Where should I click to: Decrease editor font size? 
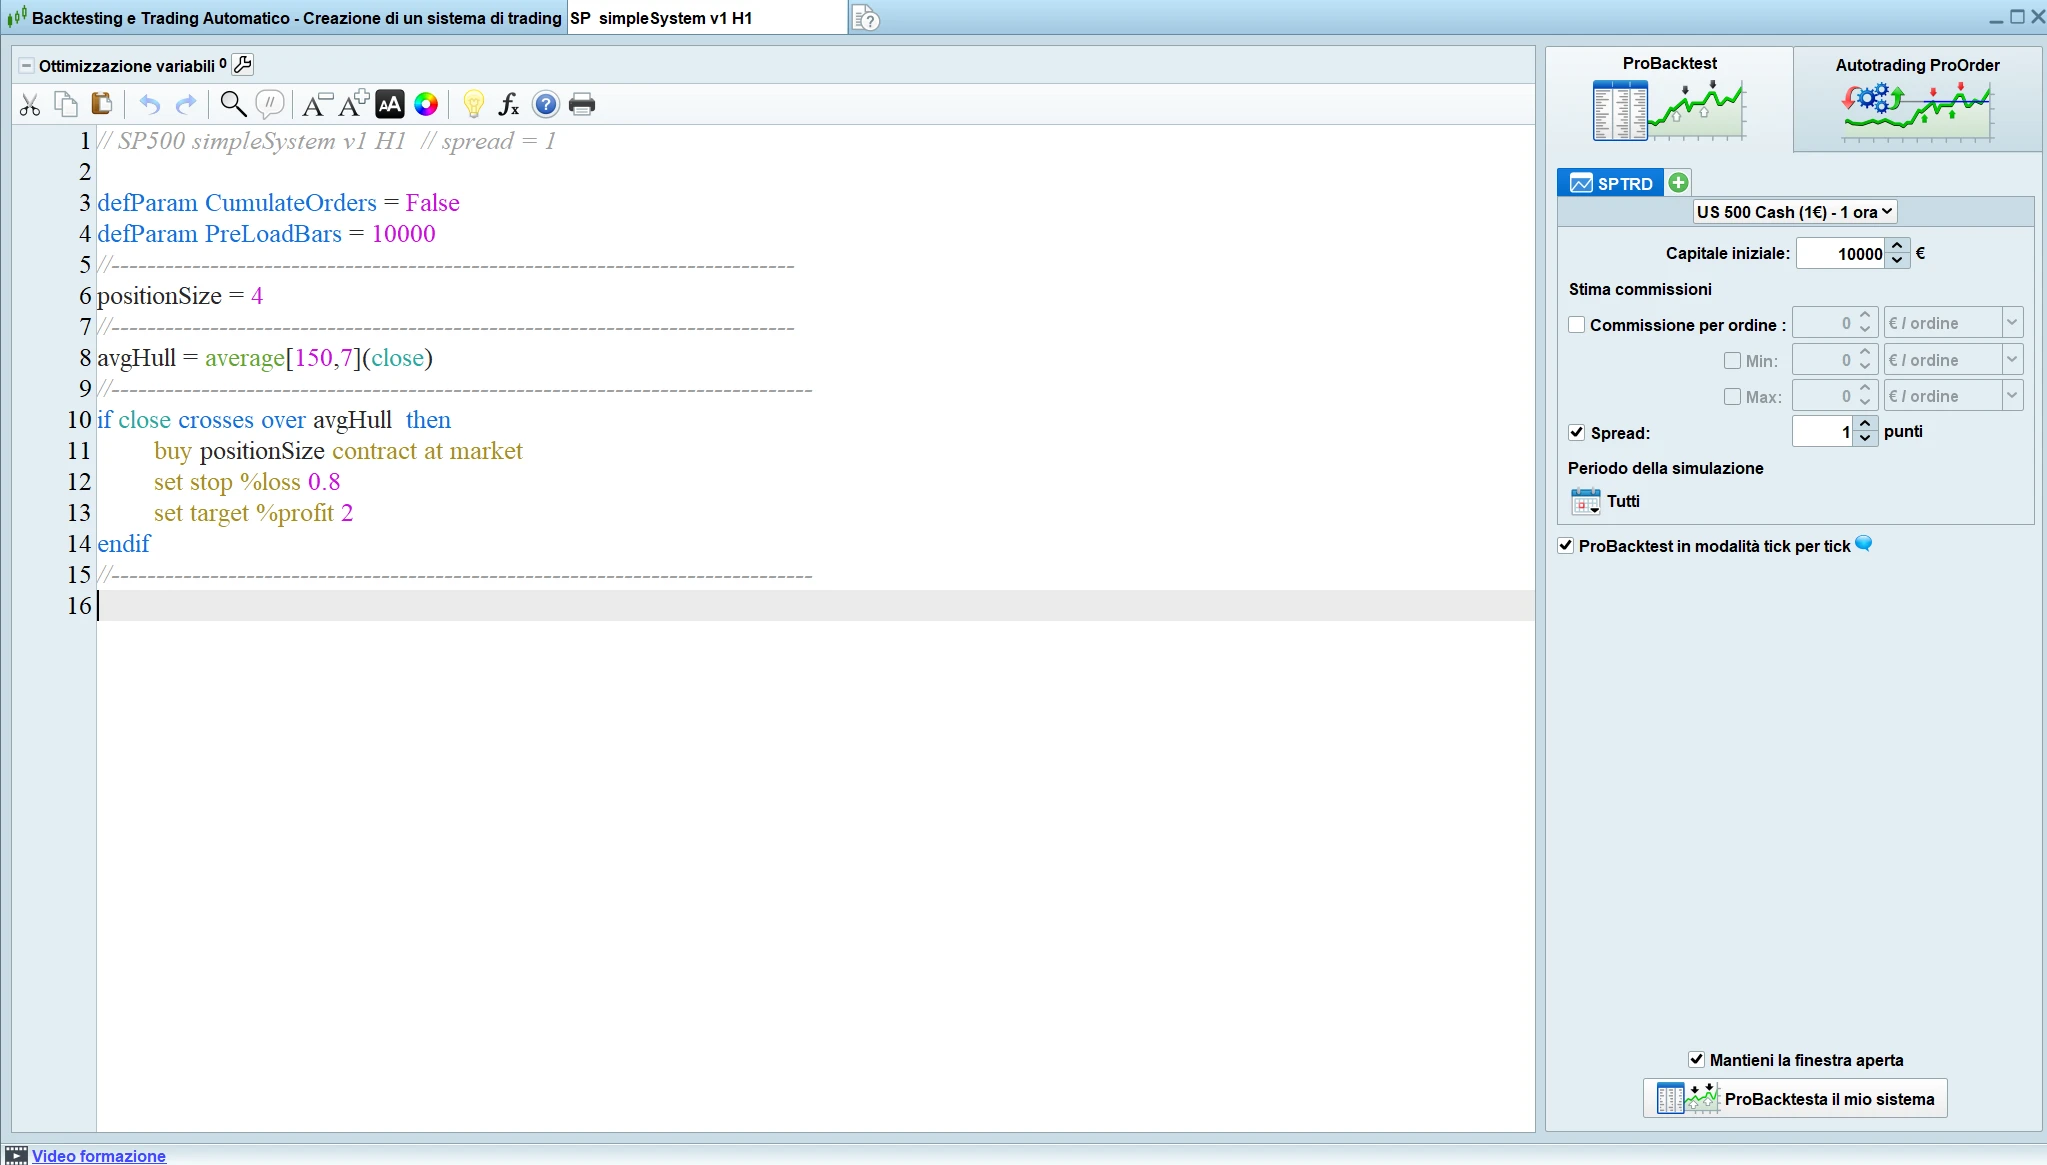(317, 104)
